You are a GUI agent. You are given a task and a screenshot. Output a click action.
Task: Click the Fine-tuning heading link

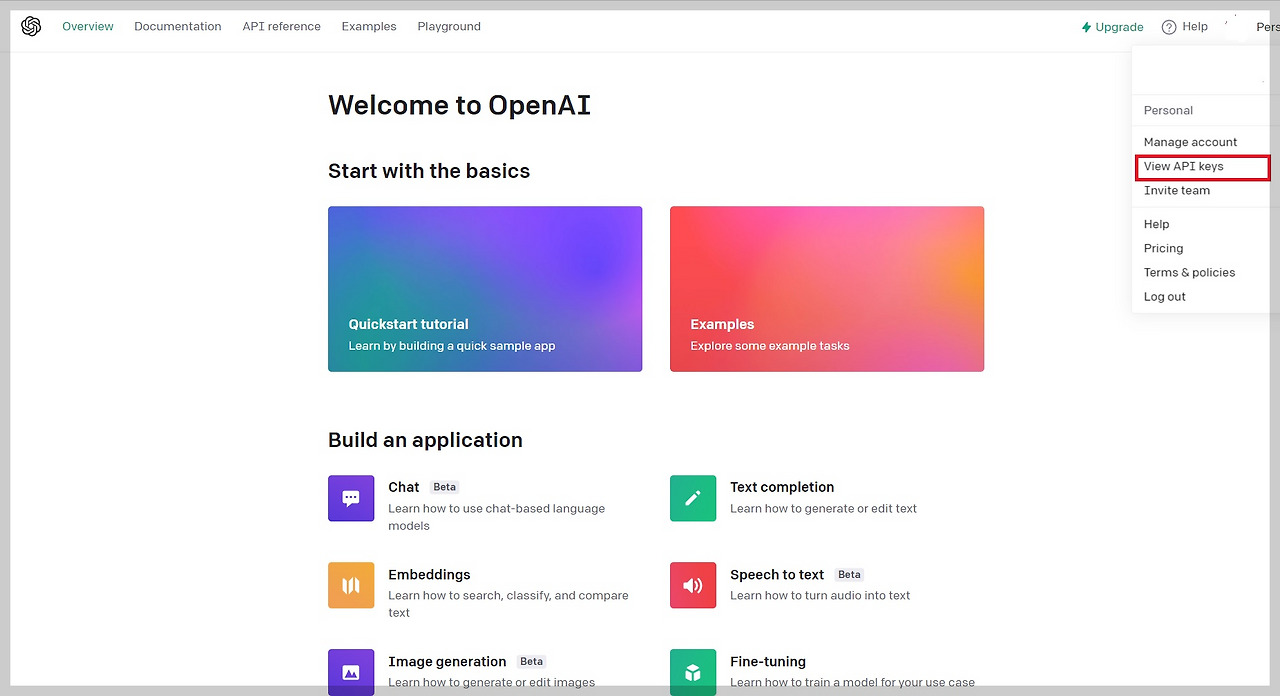pyautogui.click(x=768, y=661)
